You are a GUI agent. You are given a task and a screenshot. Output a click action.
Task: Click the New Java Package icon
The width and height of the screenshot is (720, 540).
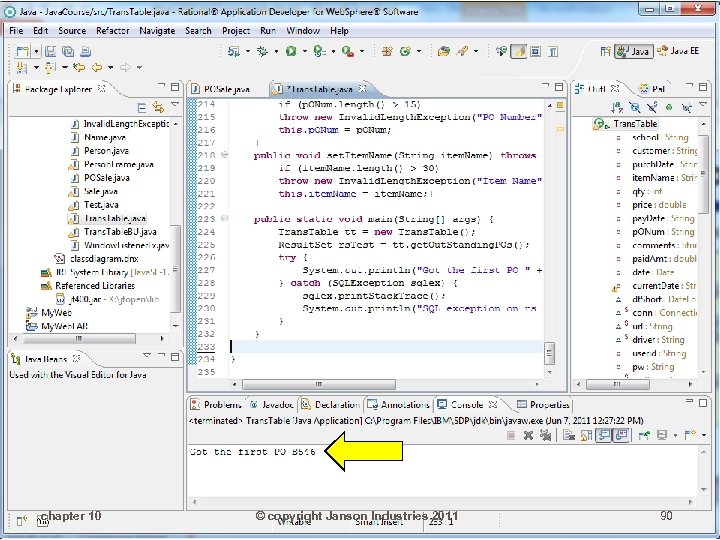[387, 51]
